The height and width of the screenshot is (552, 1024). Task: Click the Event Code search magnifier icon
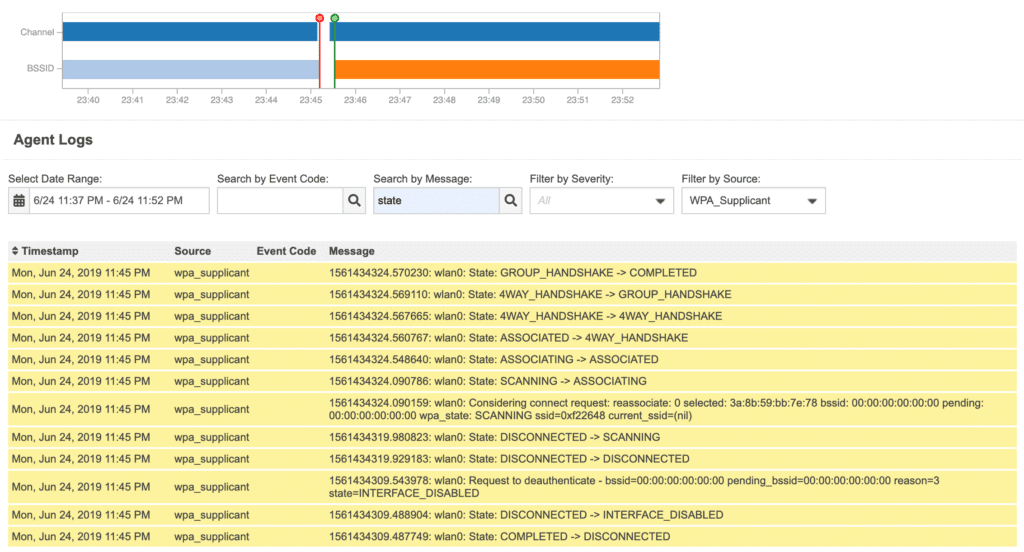point(354,201)
